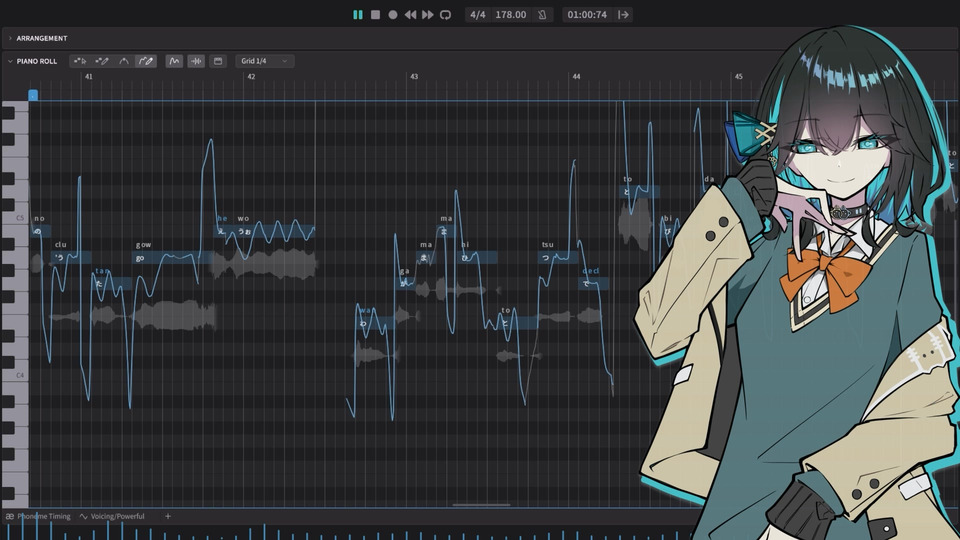The width and height of the screenshot is (960, 540).
Task: Click the 178.00 tempo field
Action: [x=511, y=15]
